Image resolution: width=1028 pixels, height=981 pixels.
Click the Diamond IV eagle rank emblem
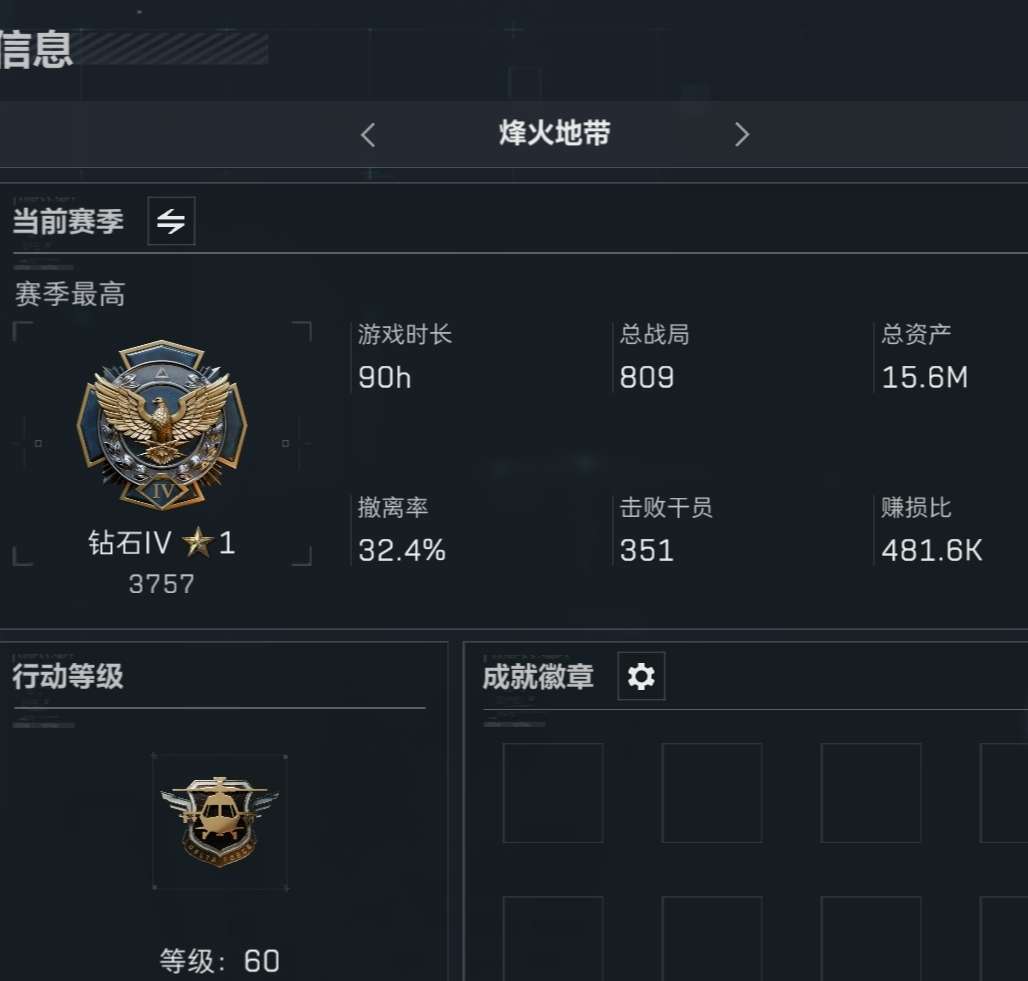click(x=162, y=426)
